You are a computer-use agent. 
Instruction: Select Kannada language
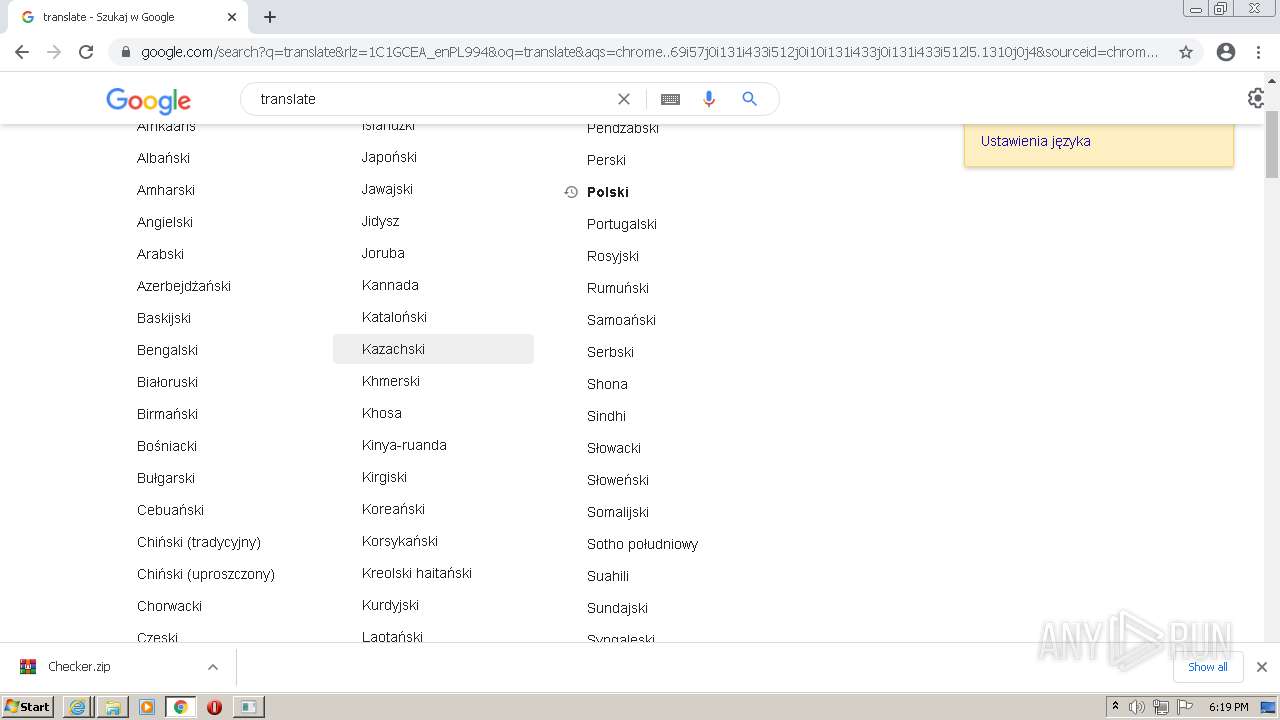pyautogui.click(x=390, y=285)
